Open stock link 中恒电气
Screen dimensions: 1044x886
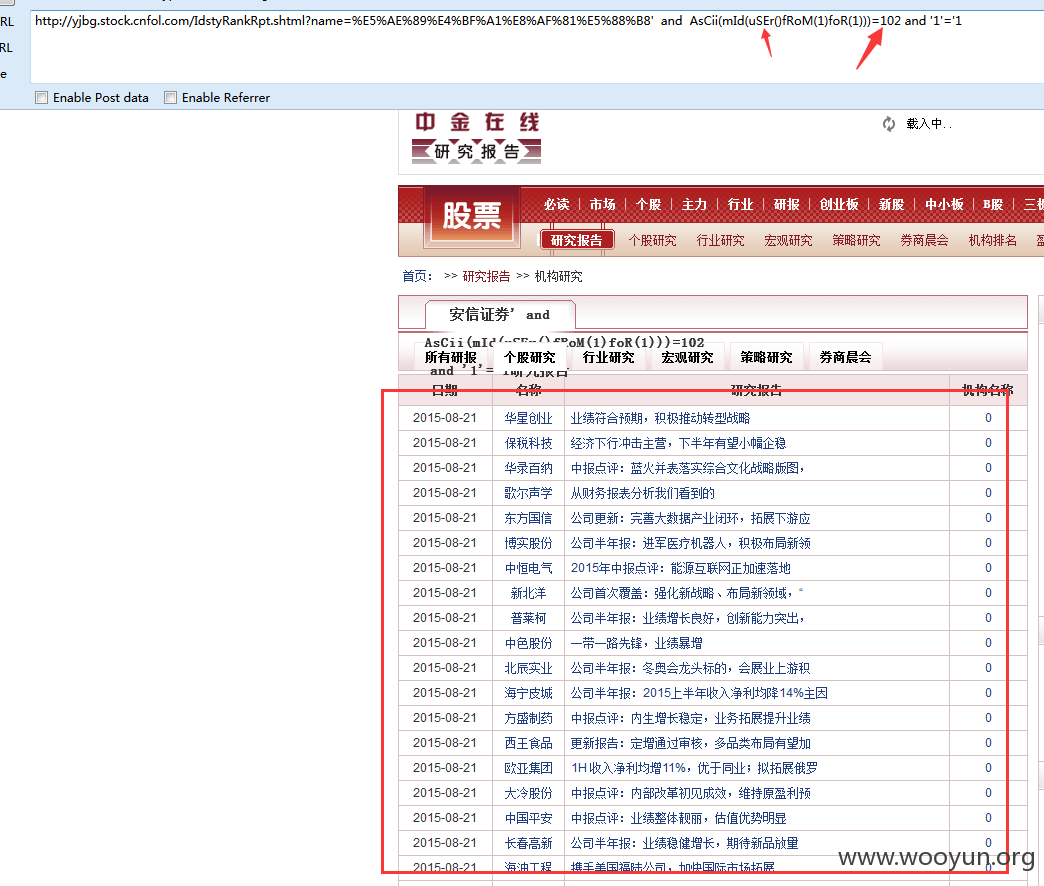click(x=528, y=568)
